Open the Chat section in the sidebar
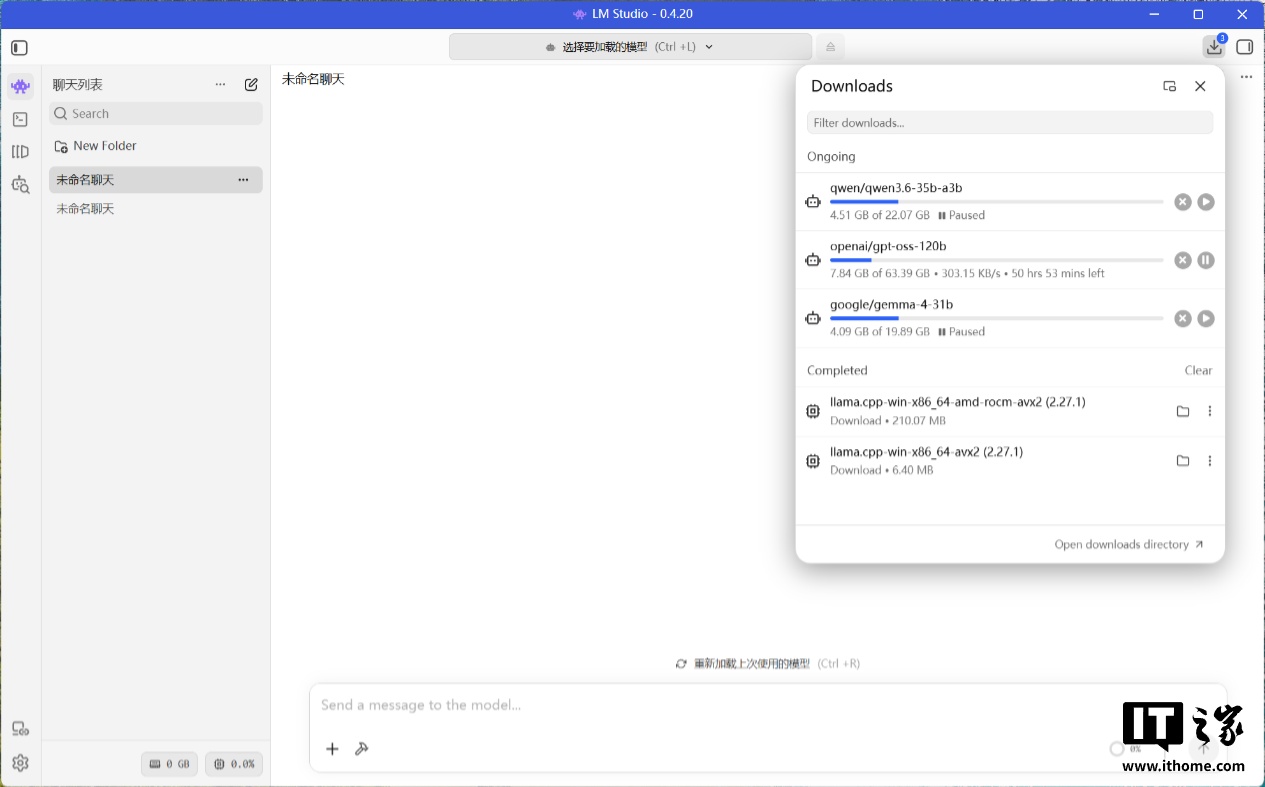 (x=20, y=86)
